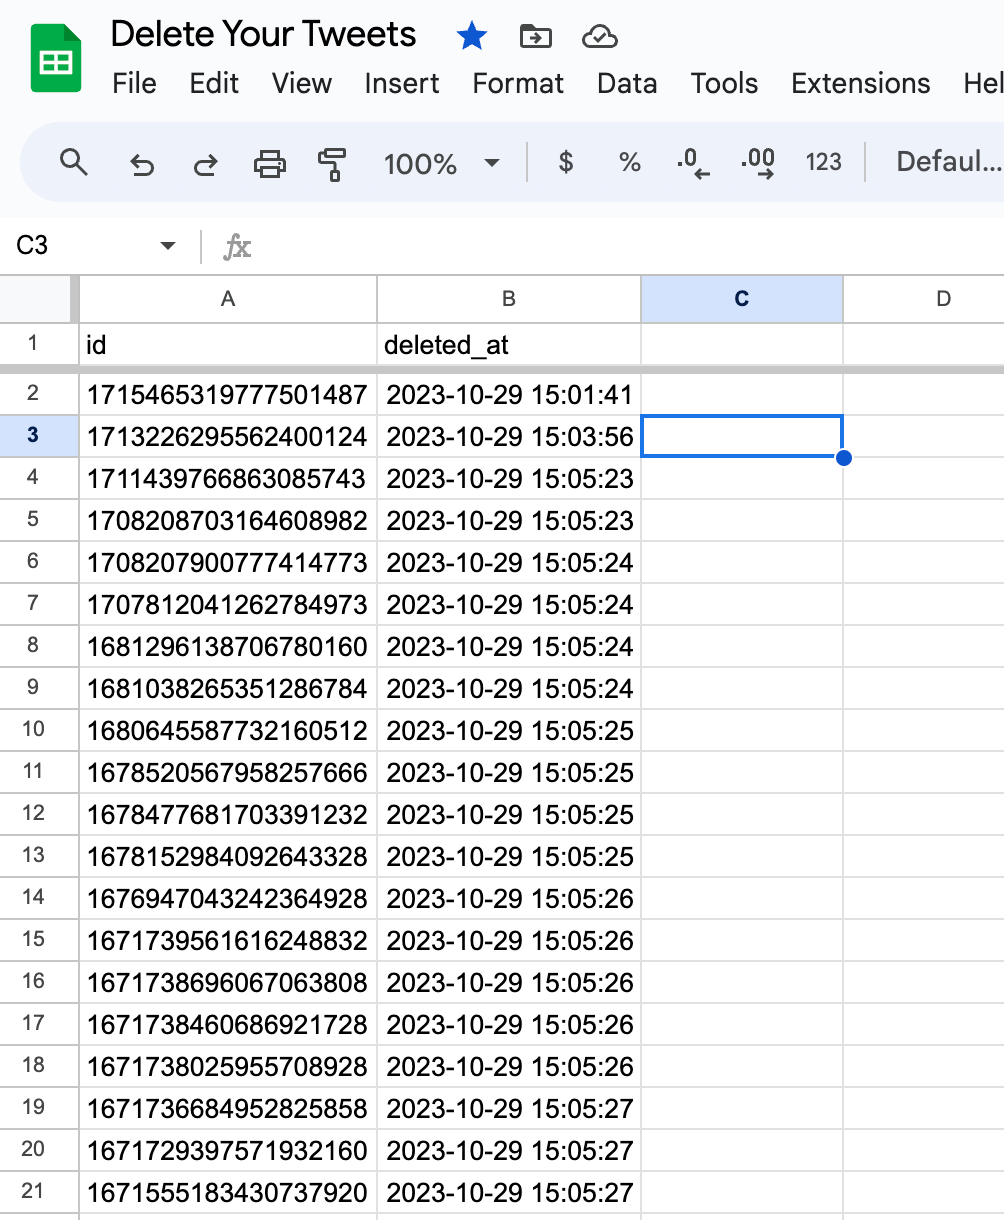Open the search menus magnifier icon
The width and height of the screenshot is (1004, 1220).
74,162
